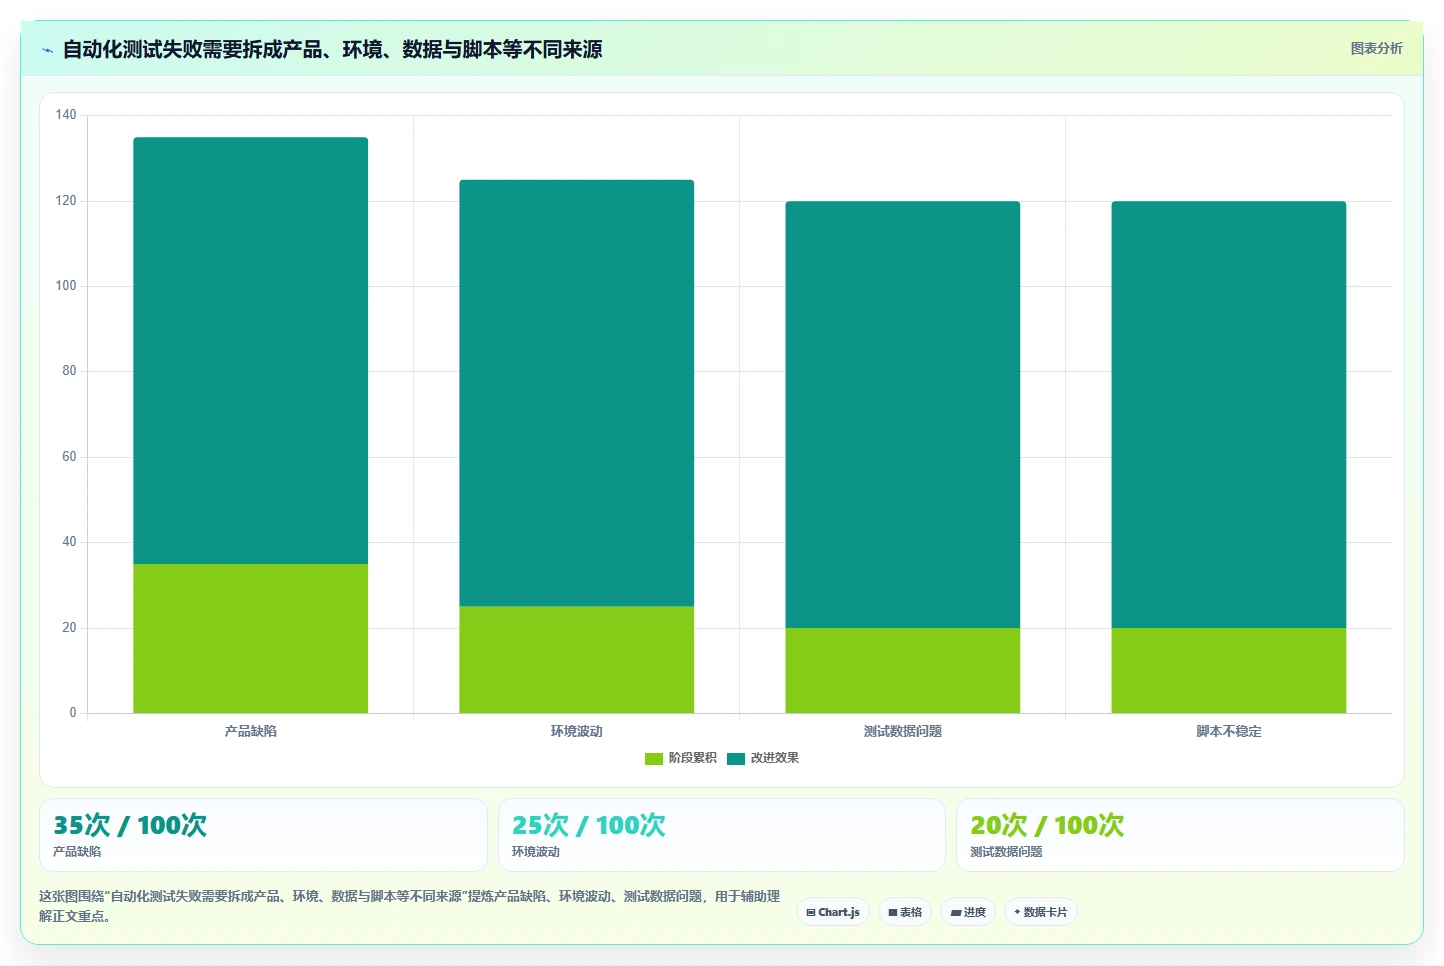Click the teal 脚本不稳定 bar segment
The height and width of the screenshot is (966, 1444).
[1229, 415]
